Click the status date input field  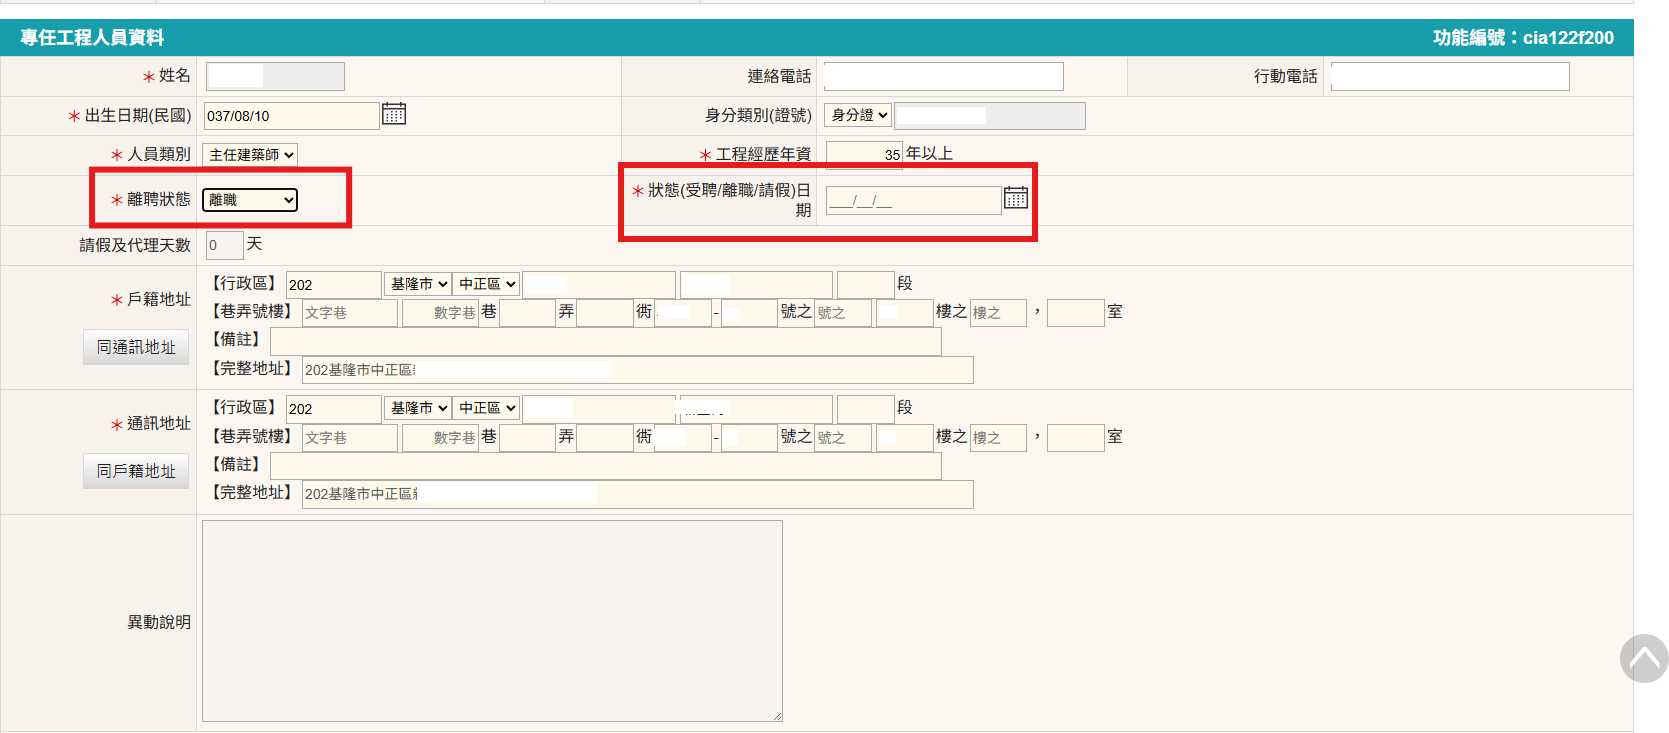coord(913,201)
